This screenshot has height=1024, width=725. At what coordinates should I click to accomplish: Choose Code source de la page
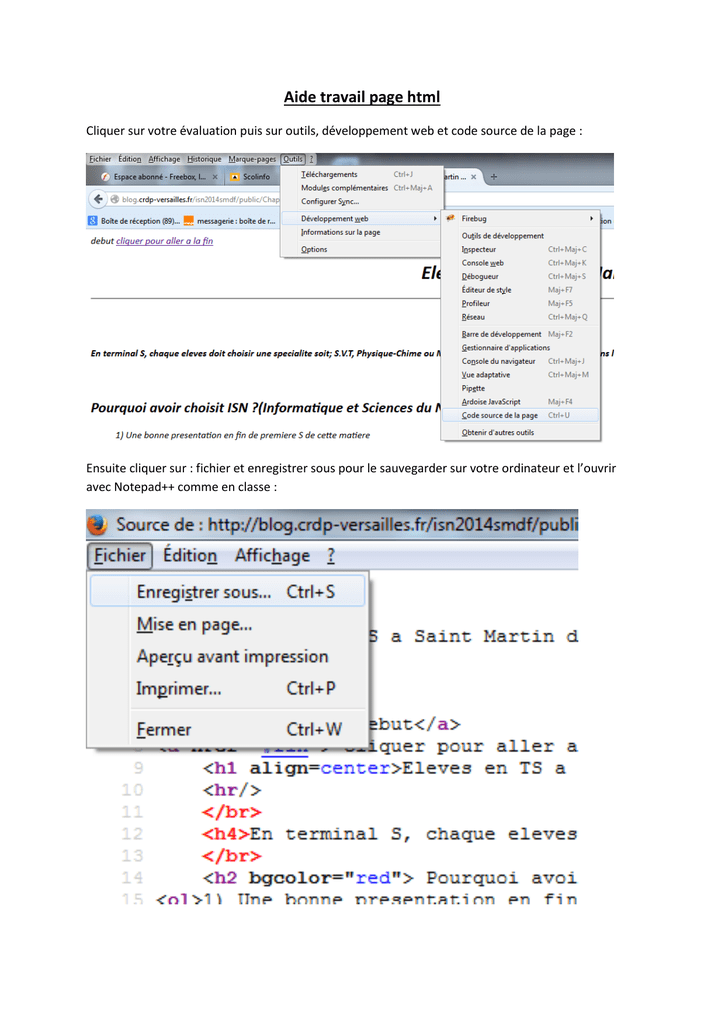coord(521,415)
